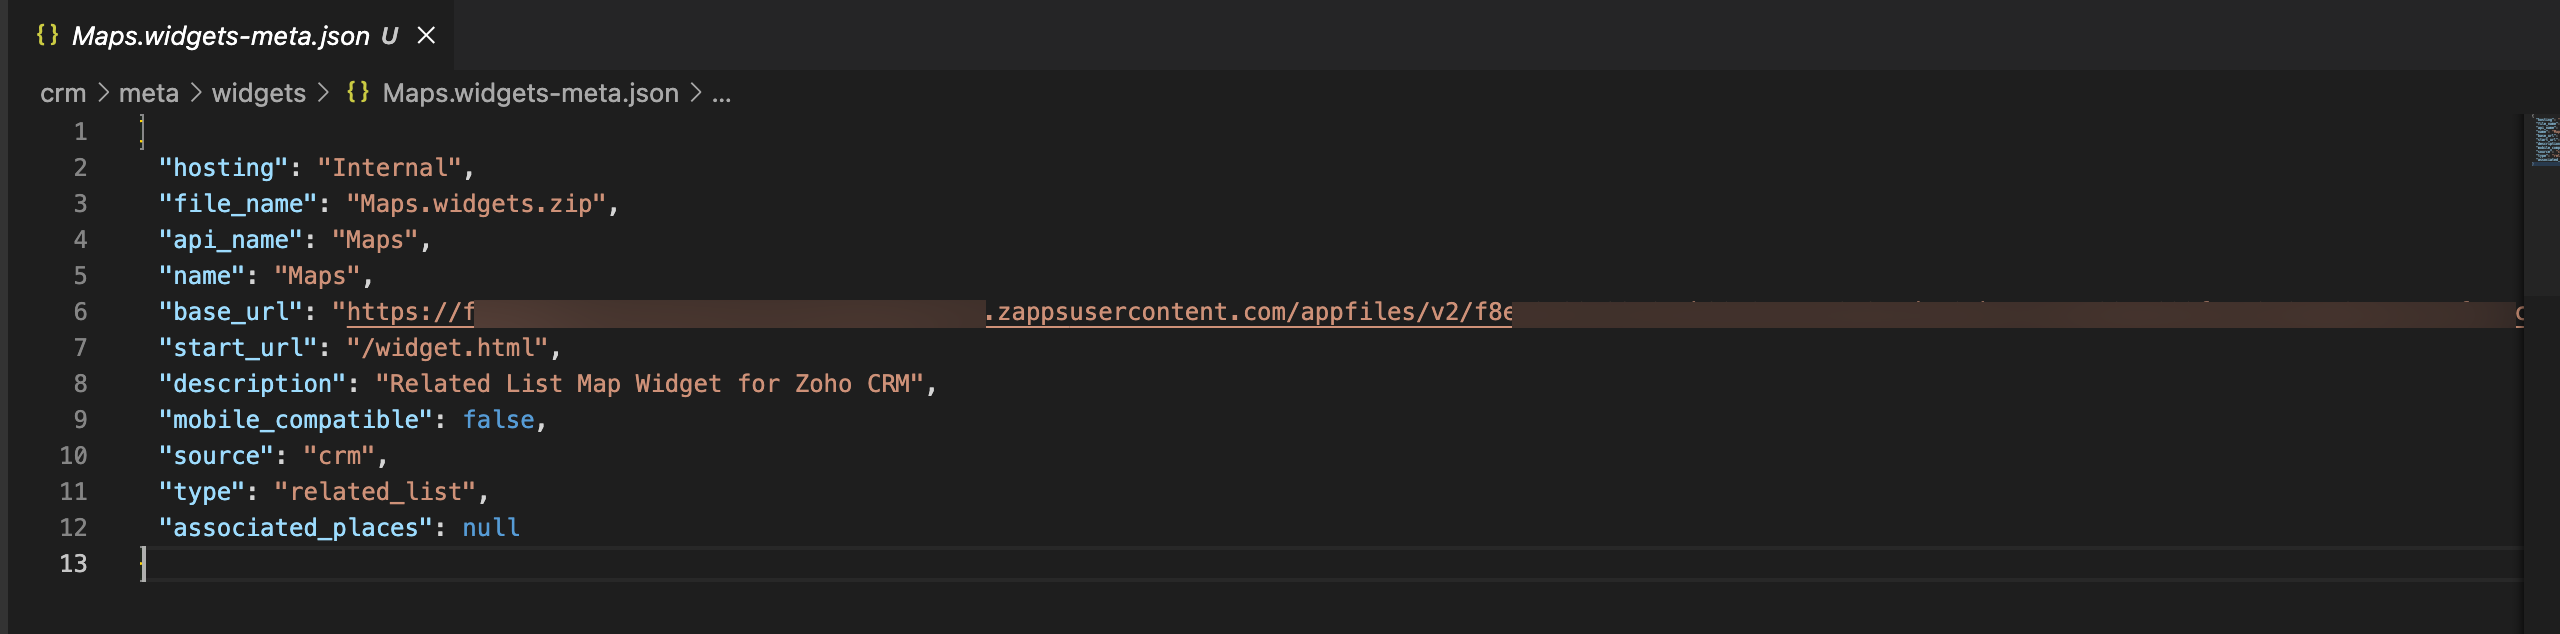Click the minimap code preview

(2545, 140)
